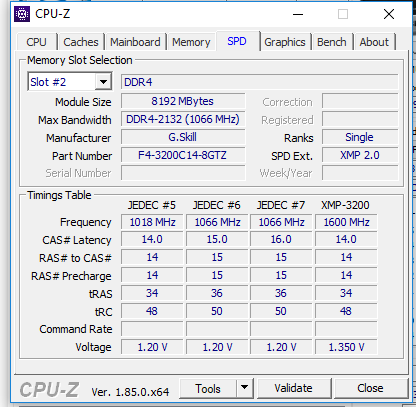Click the CPU-Z application icon in title bar
This screenshot has width=416, height=407.
coord(22,14)
